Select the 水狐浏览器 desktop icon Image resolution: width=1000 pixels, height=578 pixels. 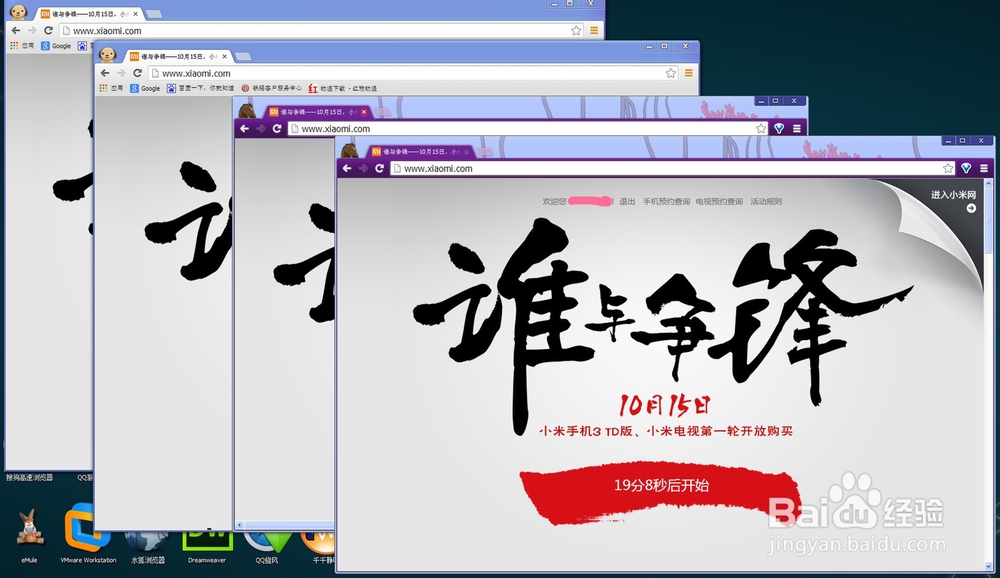(147, 546)
